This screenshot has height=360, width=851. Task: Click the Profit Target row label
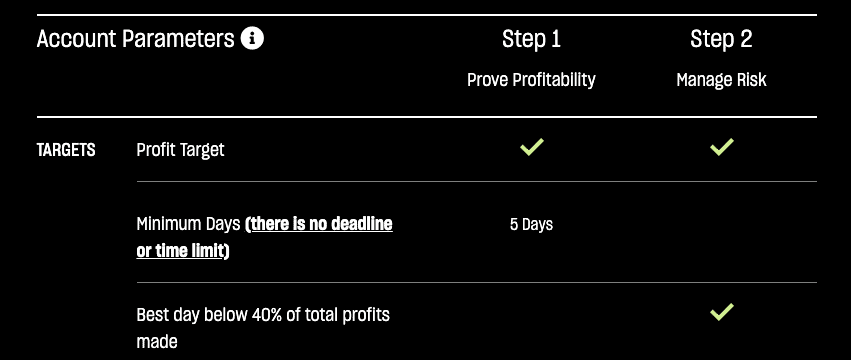pyautogui.click(x=180, y=150)
